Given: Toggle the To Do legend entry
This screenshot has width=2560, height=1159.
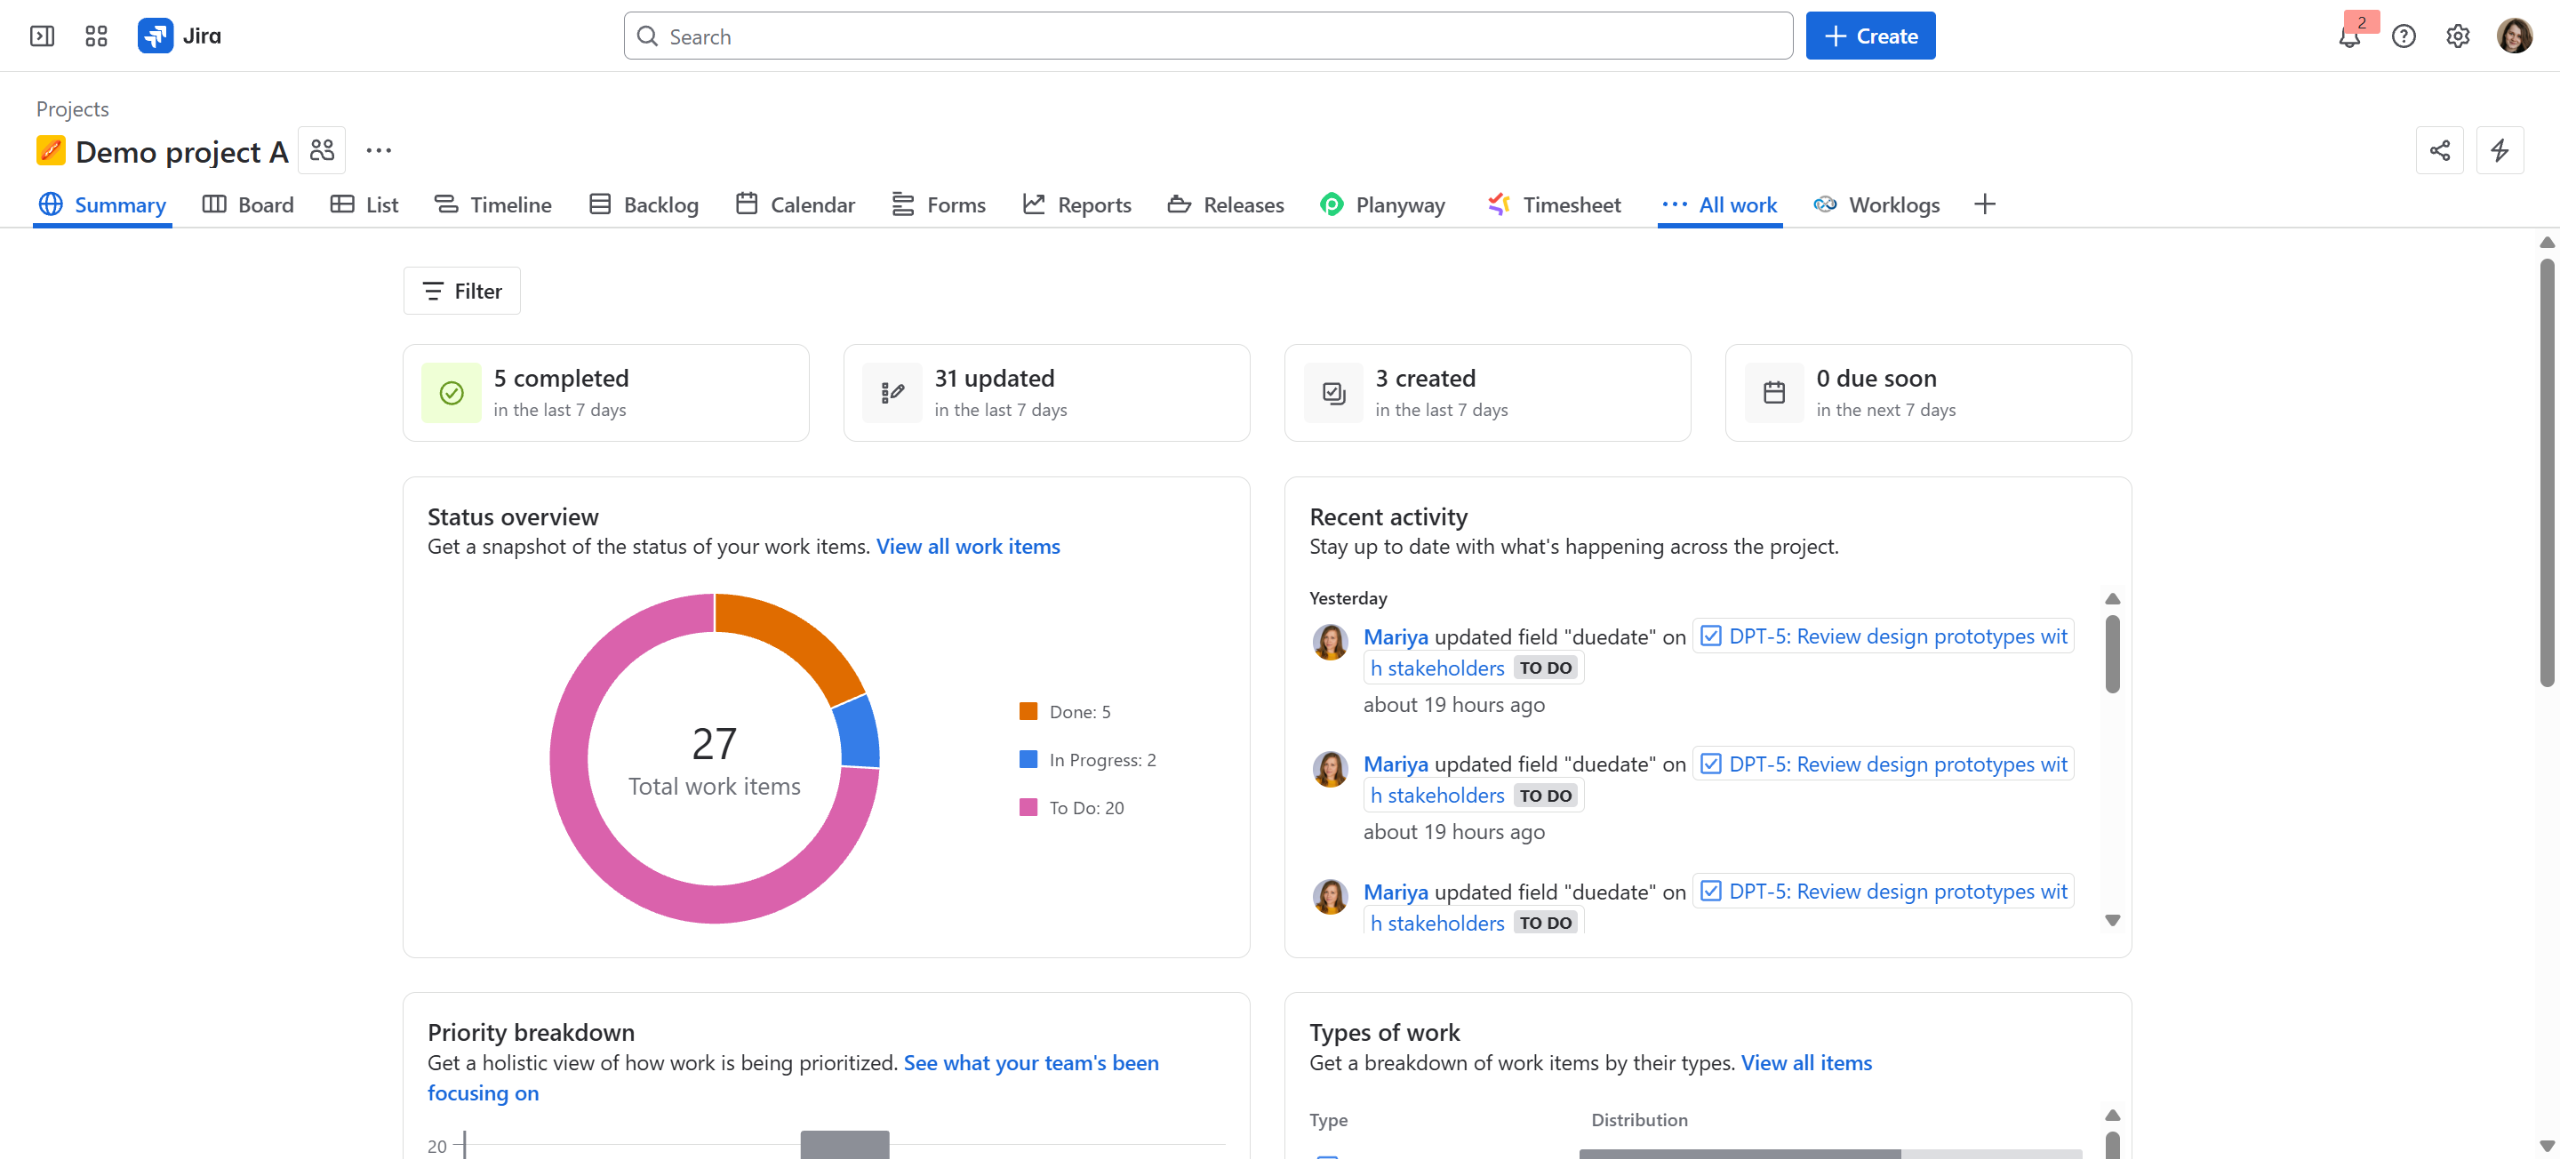Looking at the screenshot, I should point(1072,807).
